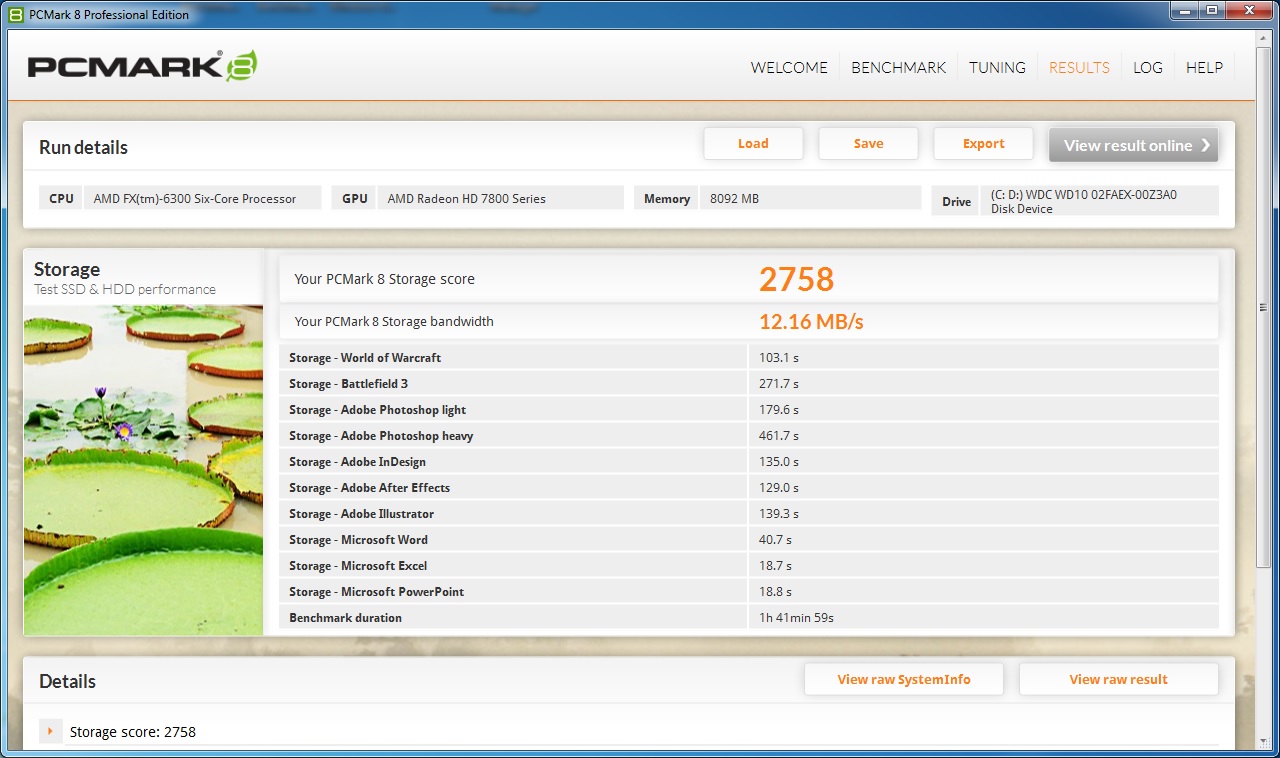Open the Welcome tab
This screenshot has height=758, width=1280.
[789, 68]
